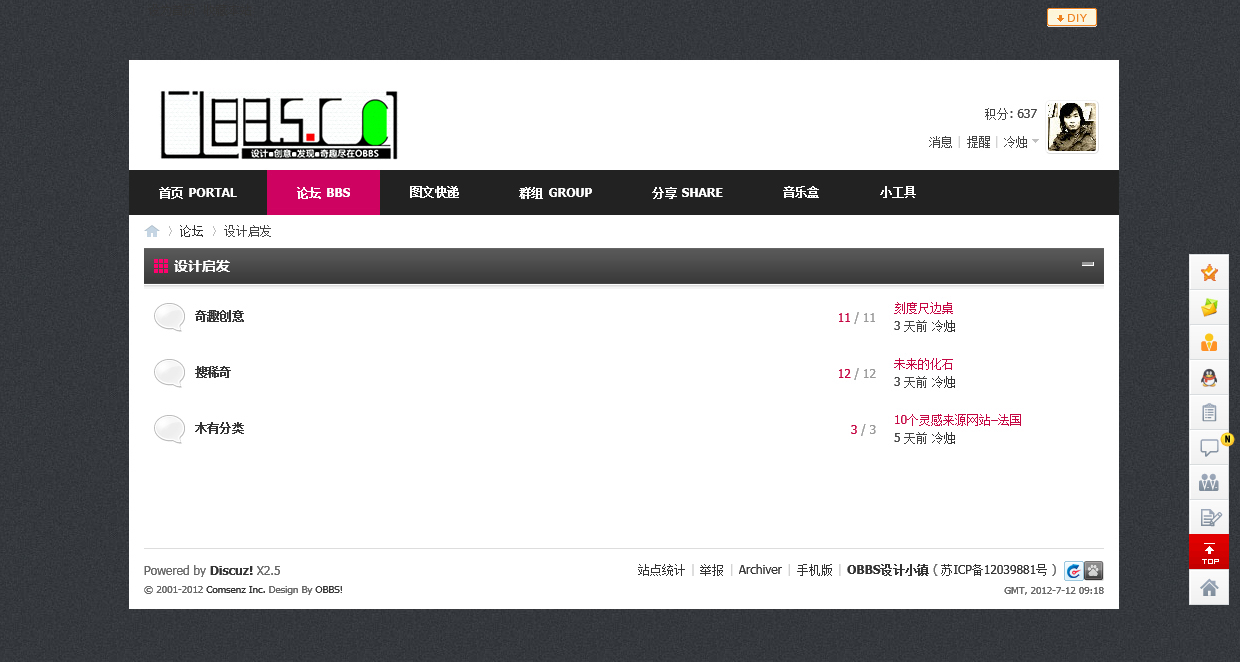This screenshot has height=662, width=1240.
Task: Open the 音乐盒 nav tab
Action: [801, 193]
